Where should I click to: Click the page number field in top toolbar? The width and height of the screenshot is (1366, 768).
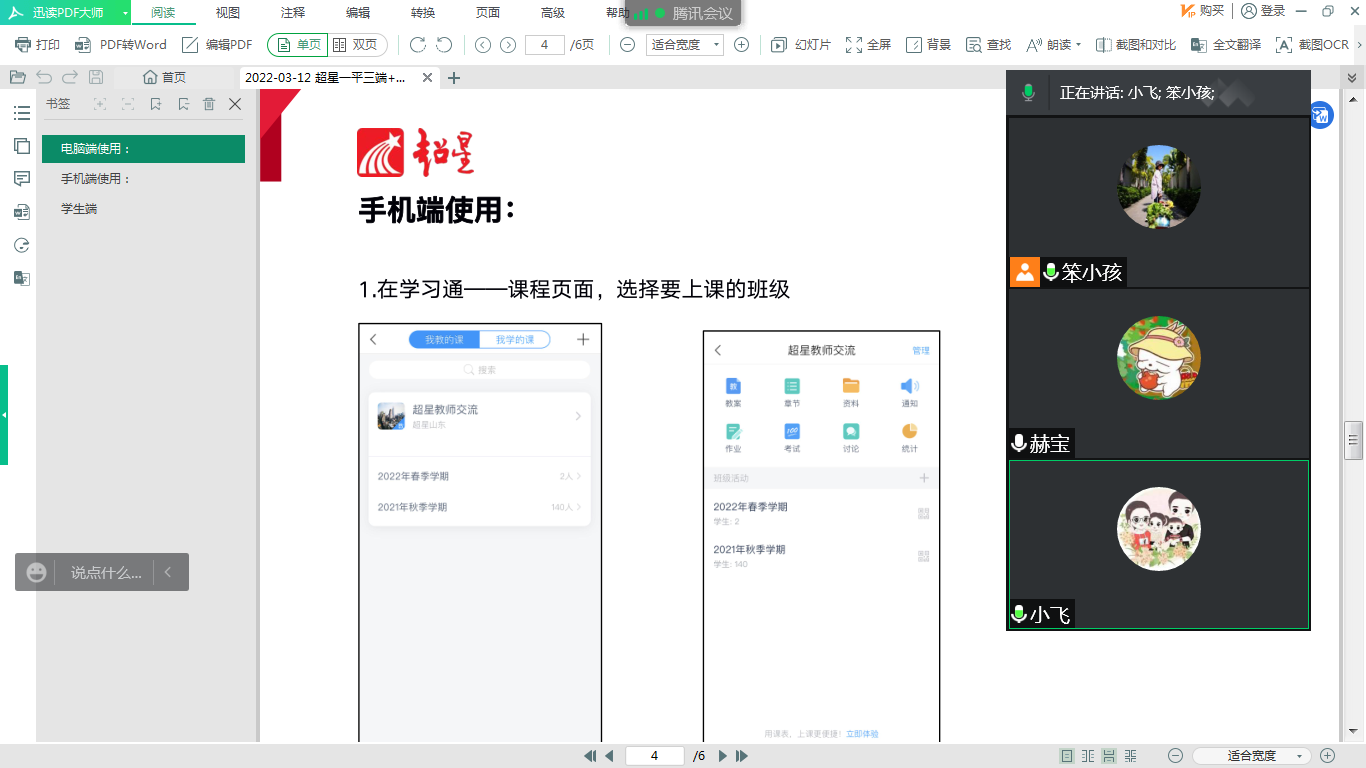[x=545, y=45]
